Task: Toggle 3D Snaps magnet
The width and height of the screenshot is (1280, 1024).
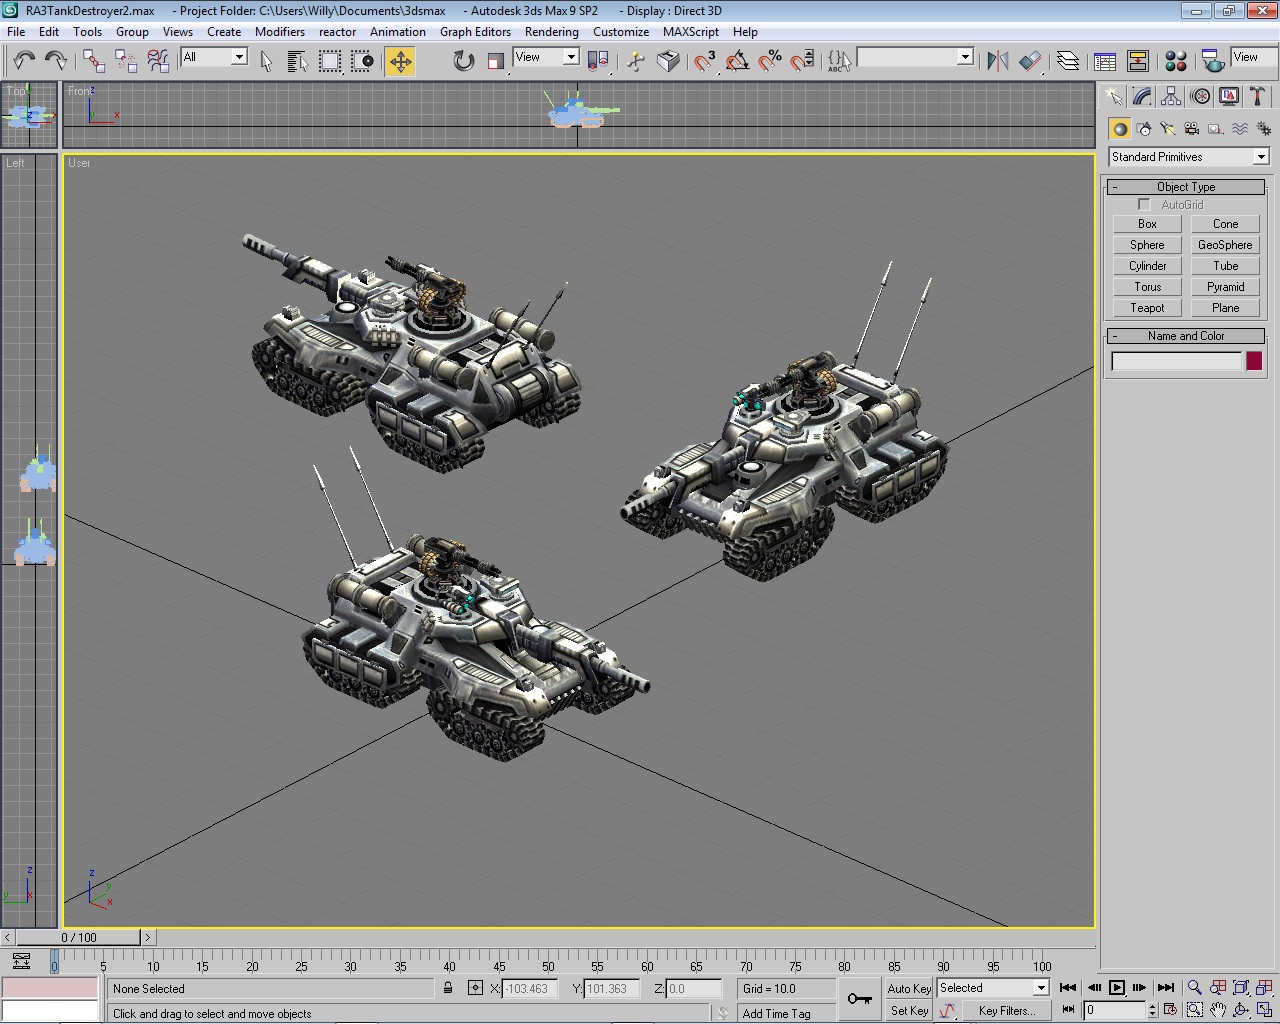Action: (706, 61)
